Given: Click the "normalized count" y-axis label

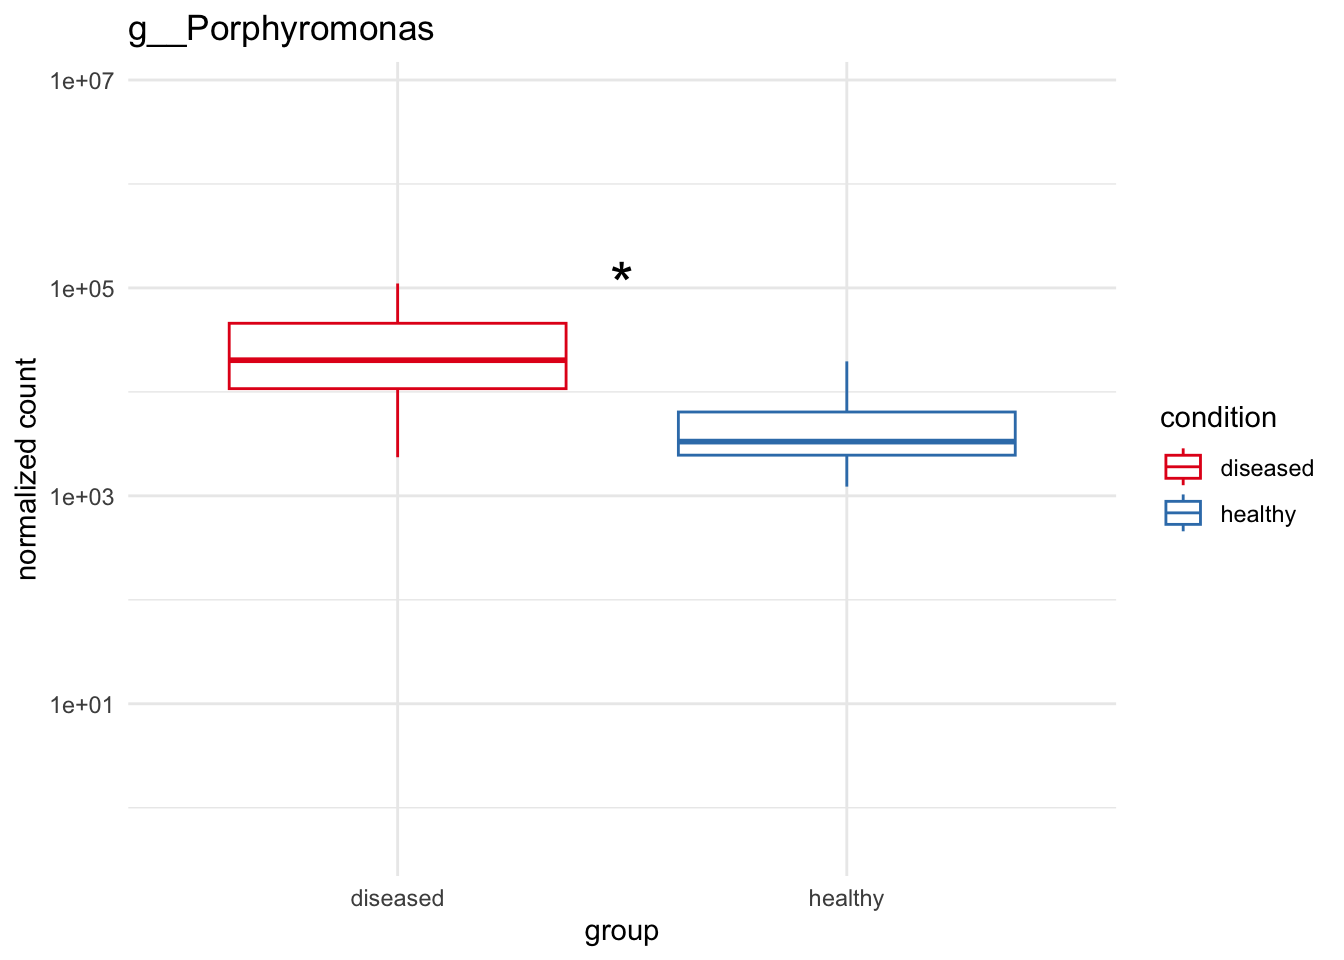Looking at the screenshot, I should point(27,468).
